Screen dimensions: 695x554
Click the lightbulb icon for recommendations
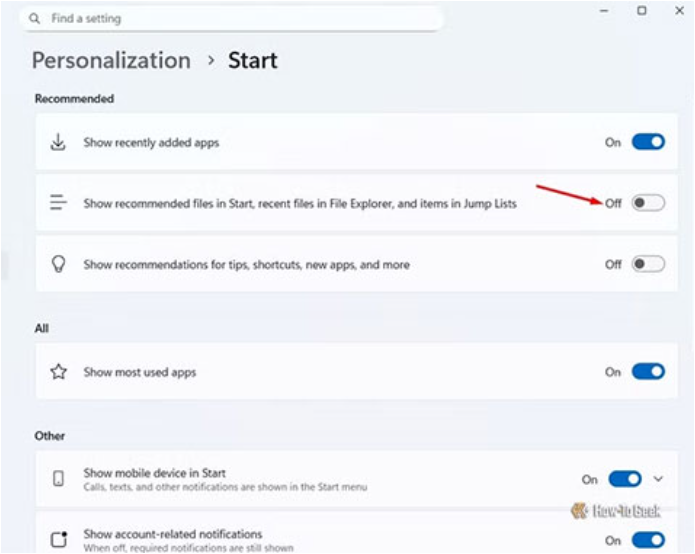[x=59, y=265]
